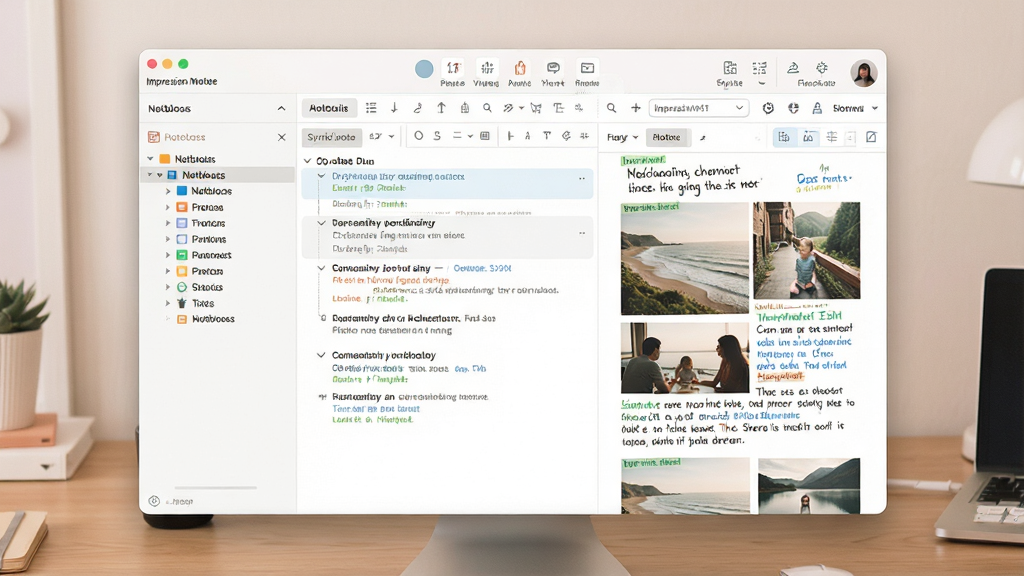The image size is (1024, 576).
Task: Click the gear icon near the profile avatar
Action: [822, 68]
